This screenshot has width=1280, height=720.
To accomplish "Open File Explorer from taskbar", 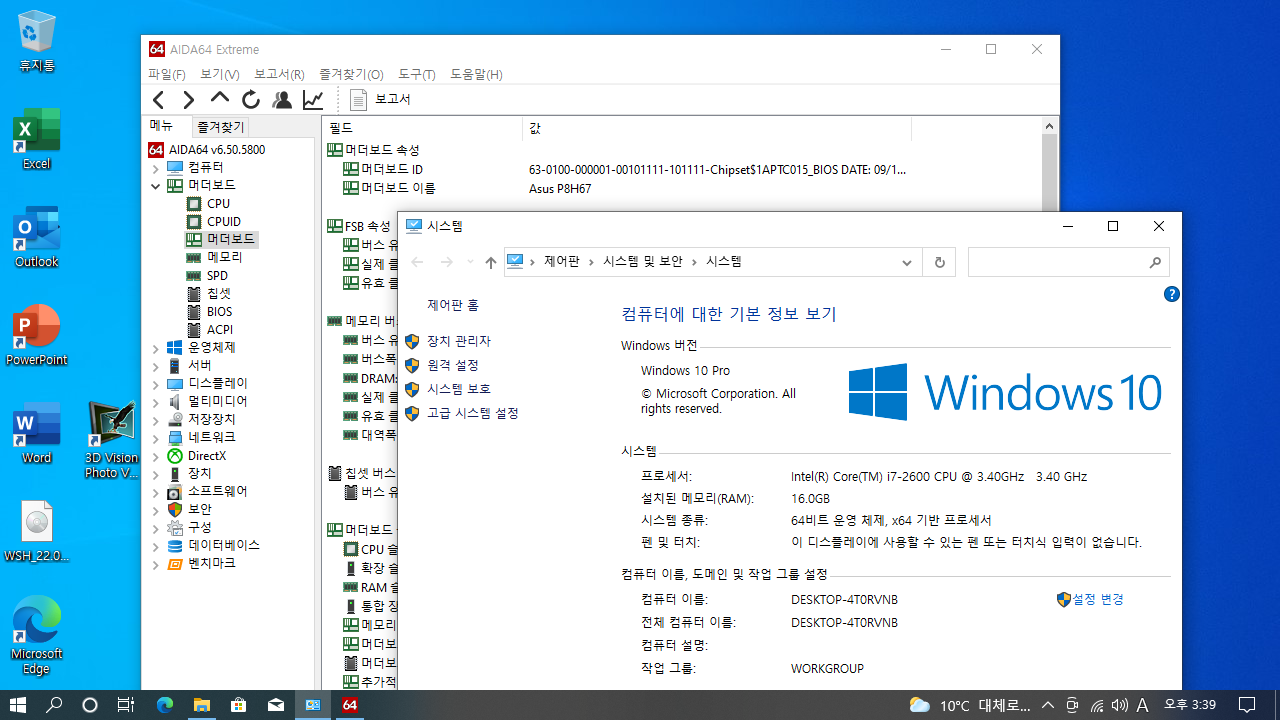I will tap(202, 705).
